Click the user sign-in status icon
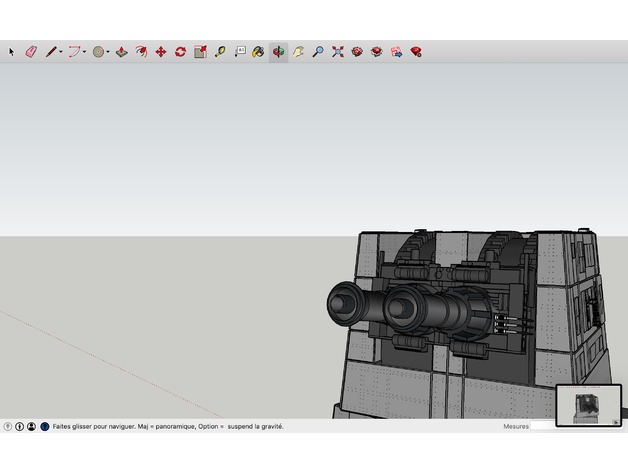The image size is (628, 472). point(31,427)
